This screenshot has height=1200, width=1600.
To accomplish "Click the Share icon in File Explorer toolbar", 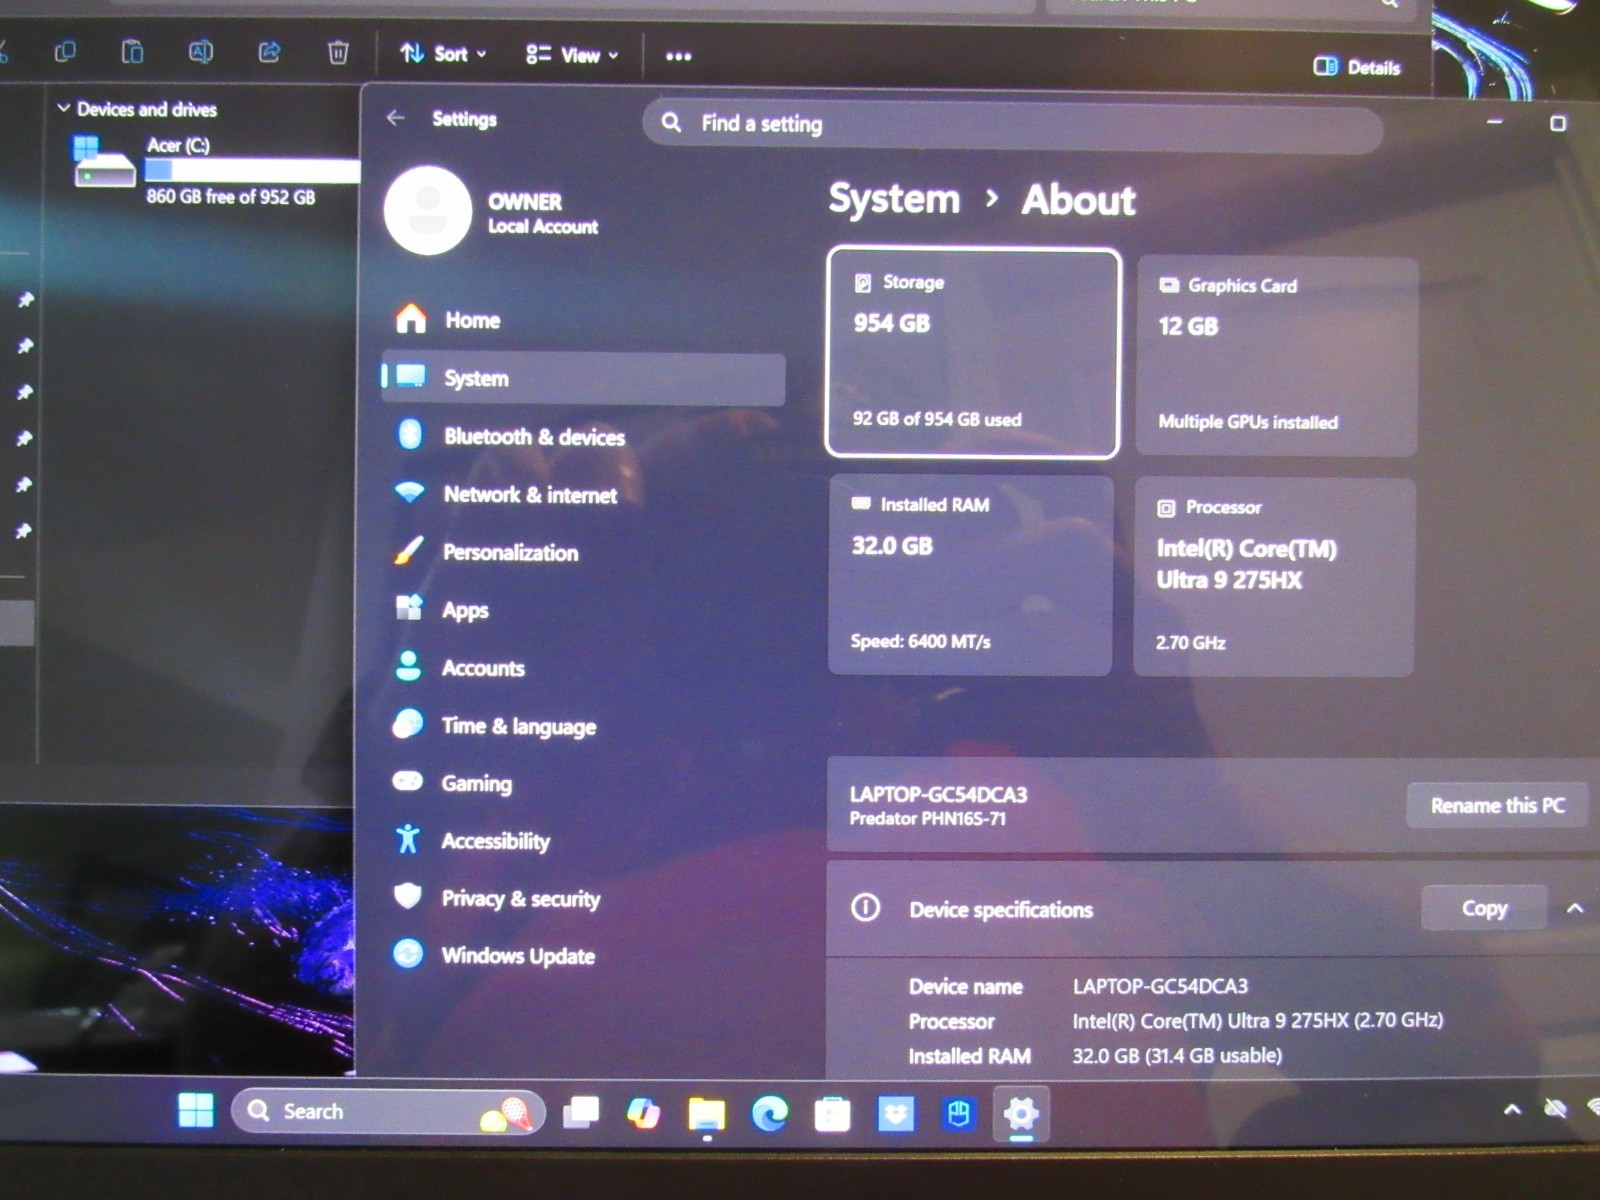I will coord(269,52).
